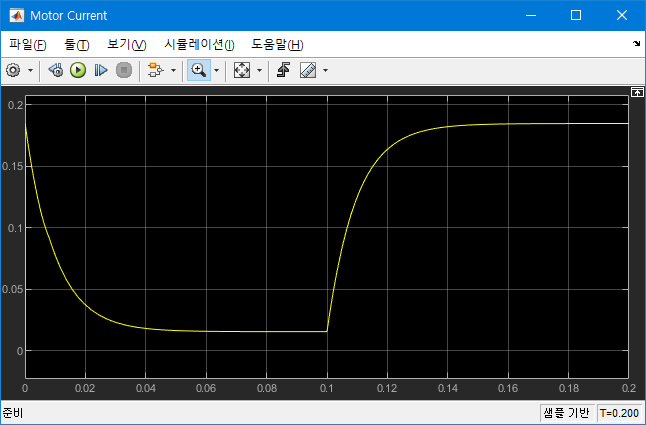Click the dock scope arrow in menu bar
The width and height of the screenshot is (646, 425).
pos(637,44)
